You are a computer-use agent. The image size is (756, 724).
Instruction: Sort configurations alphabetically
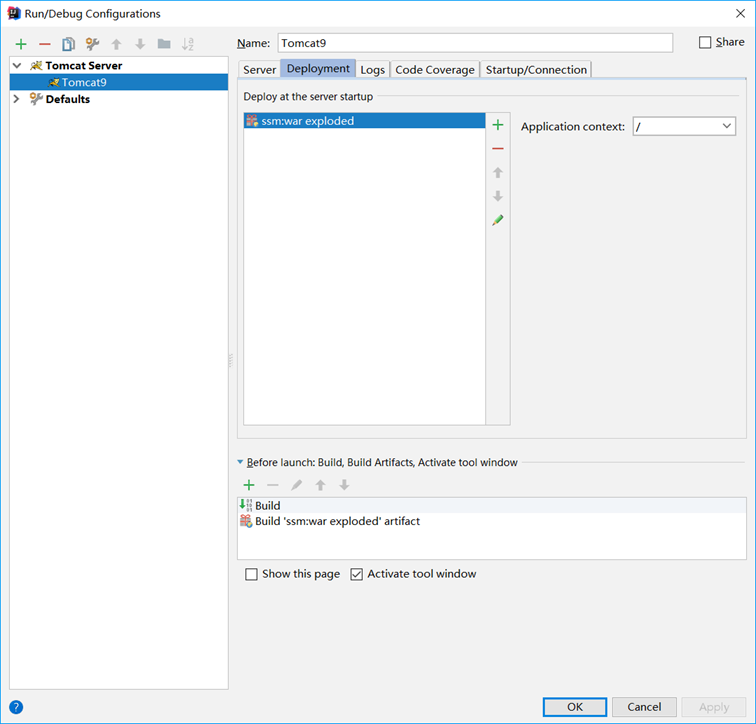(188, 44)
